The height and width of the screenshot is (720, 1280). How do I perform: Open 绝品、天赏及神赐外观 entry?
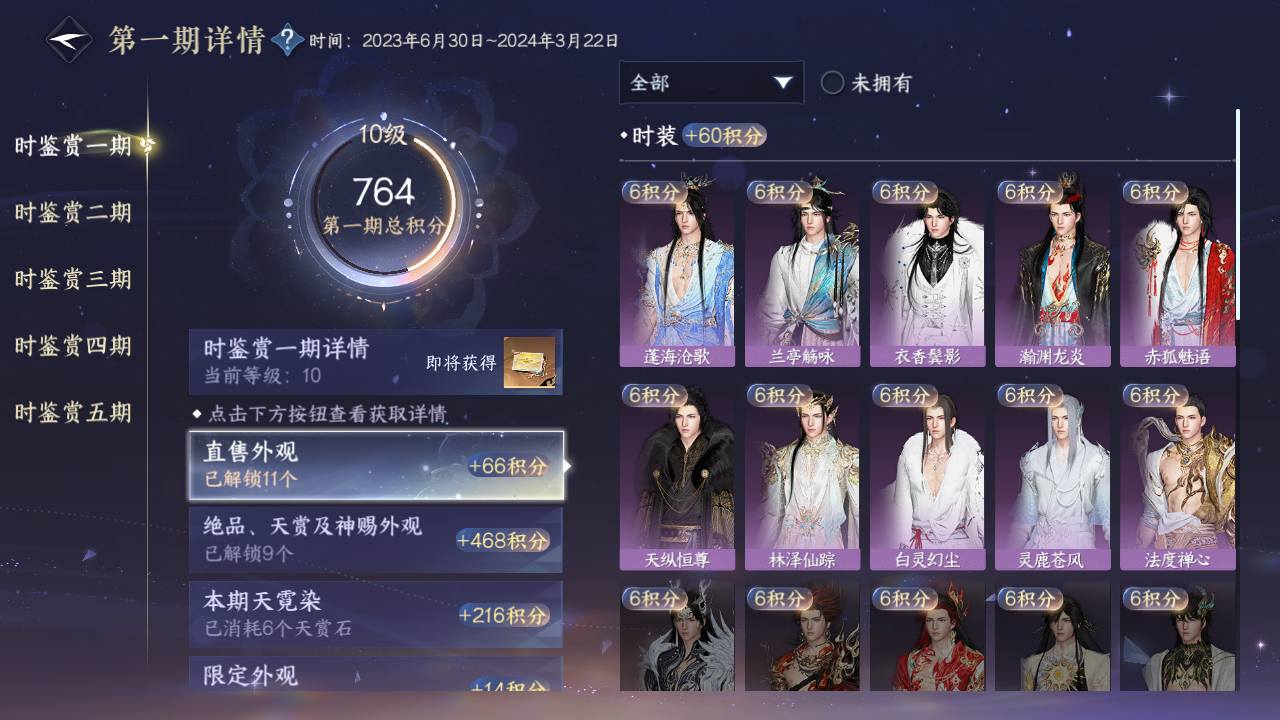pos(376,540)
